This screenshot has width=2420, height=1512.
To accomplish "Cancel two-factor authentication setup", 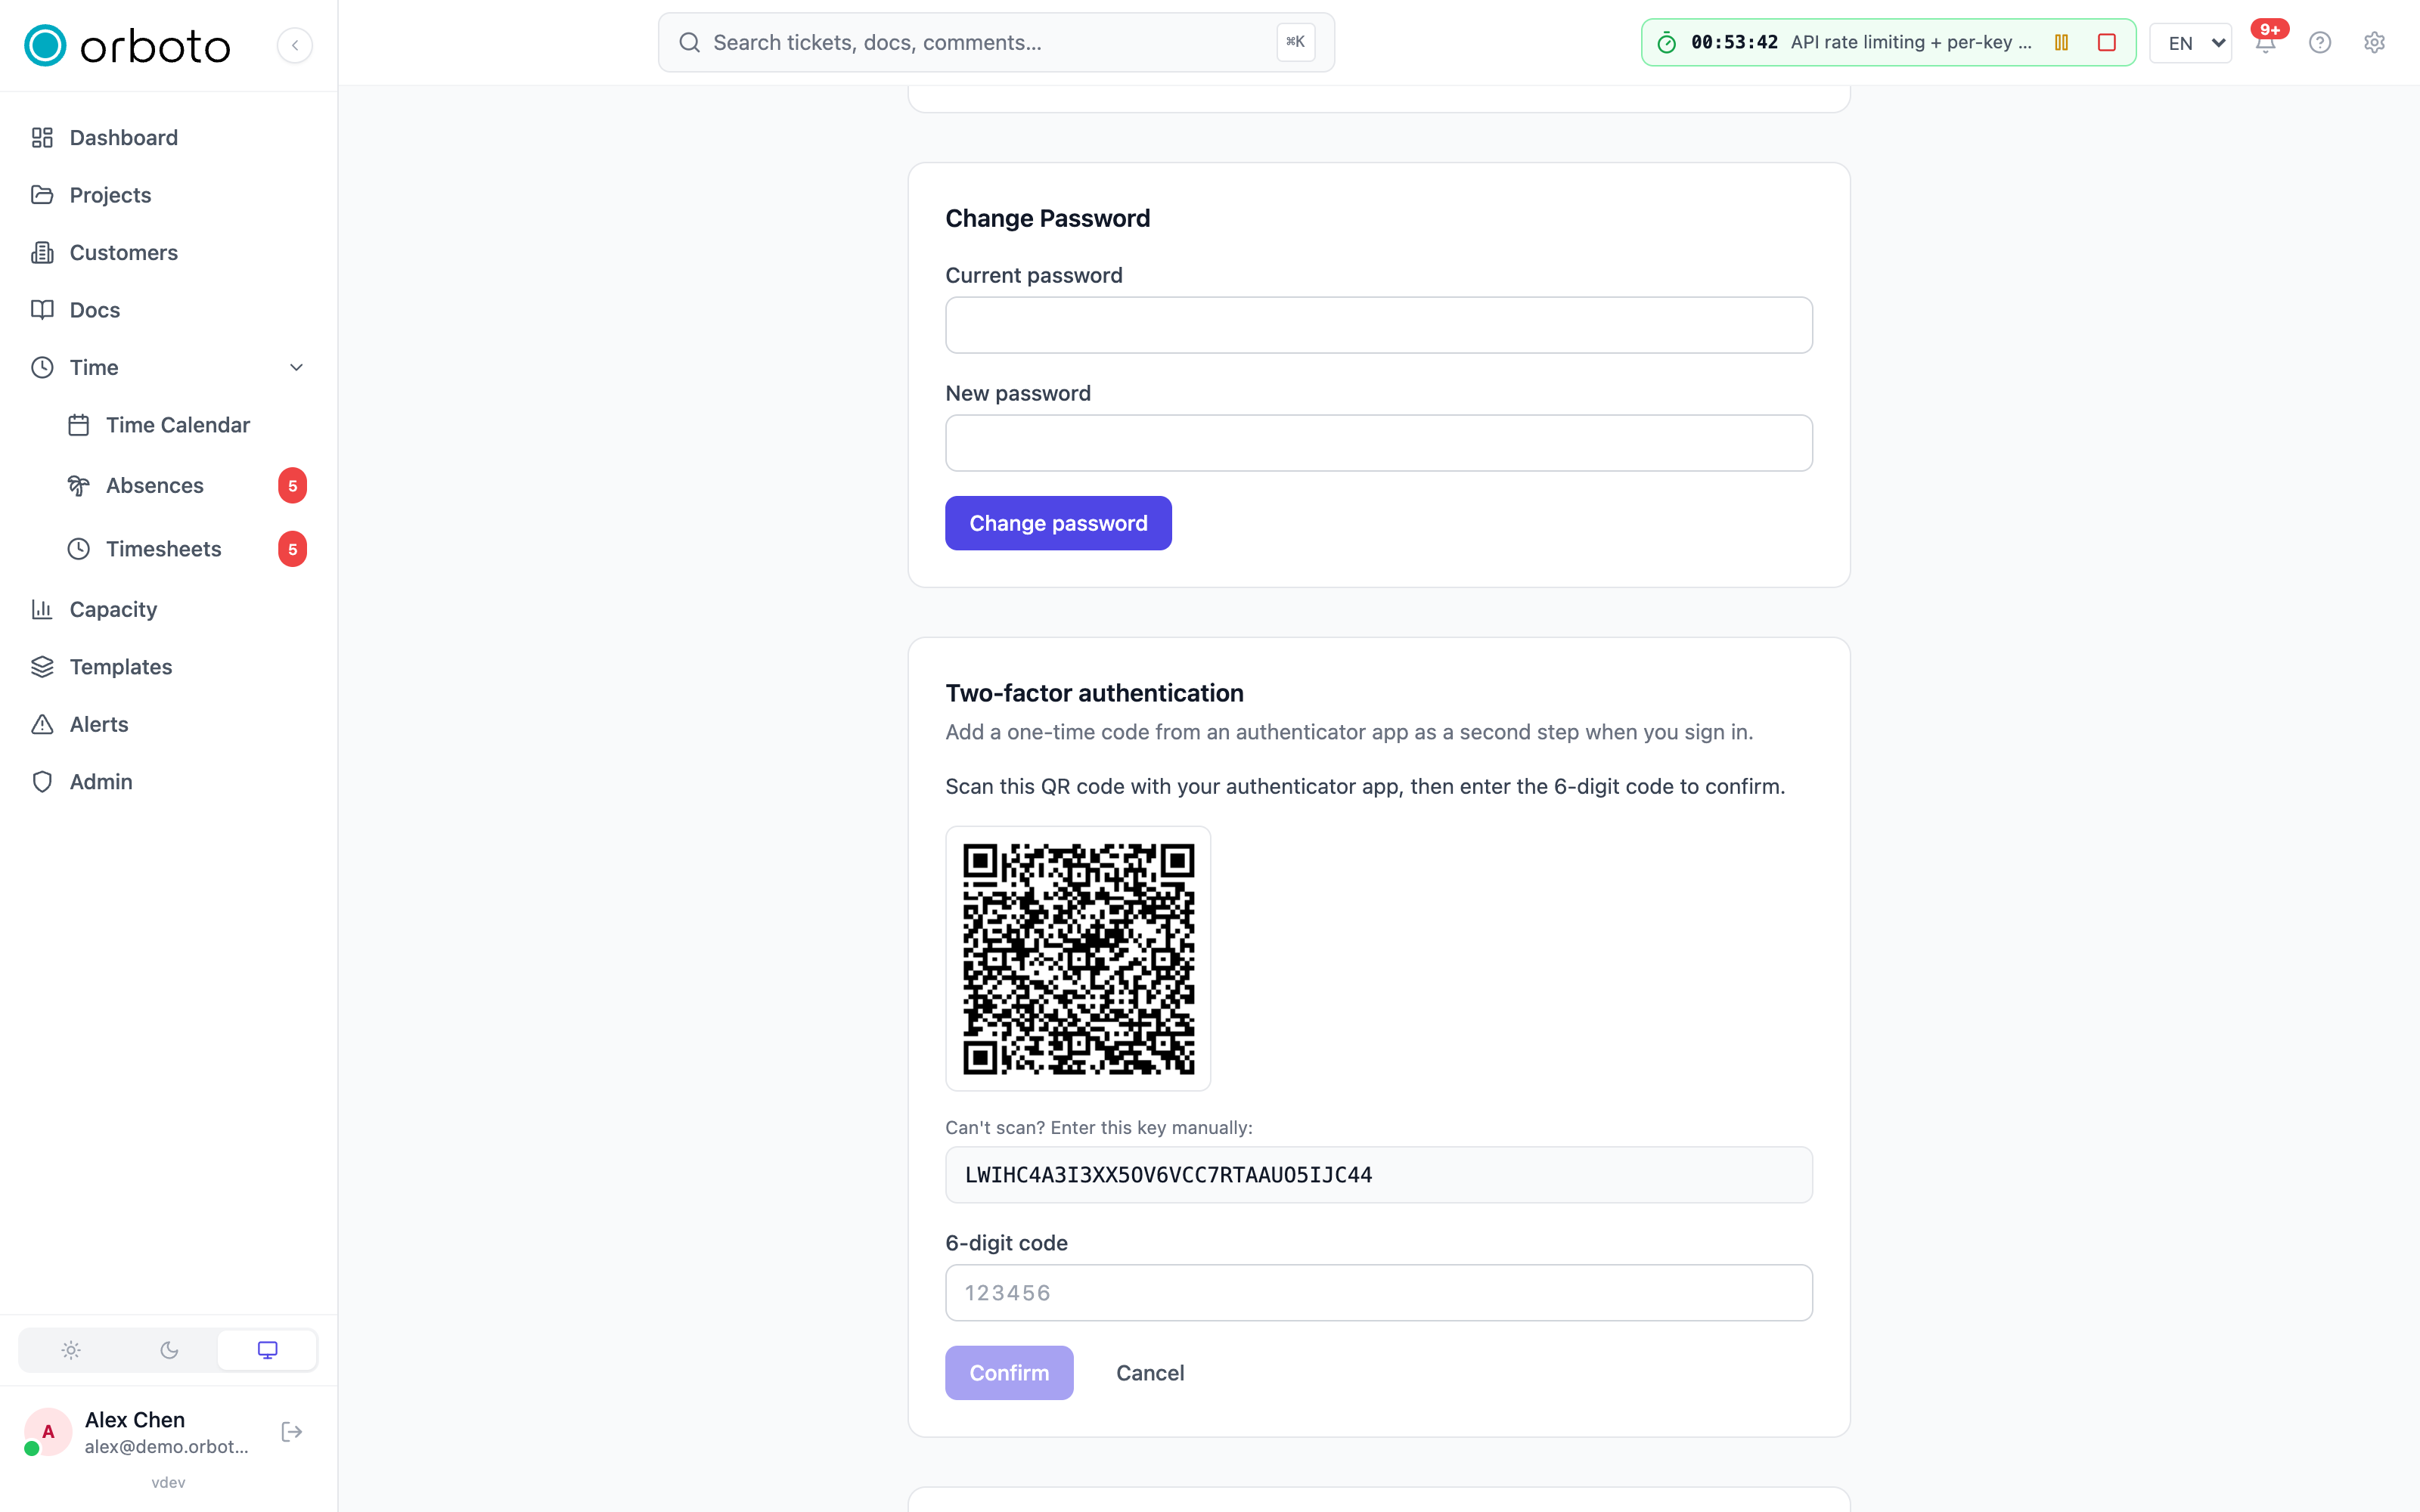I will (1150, 1373).
